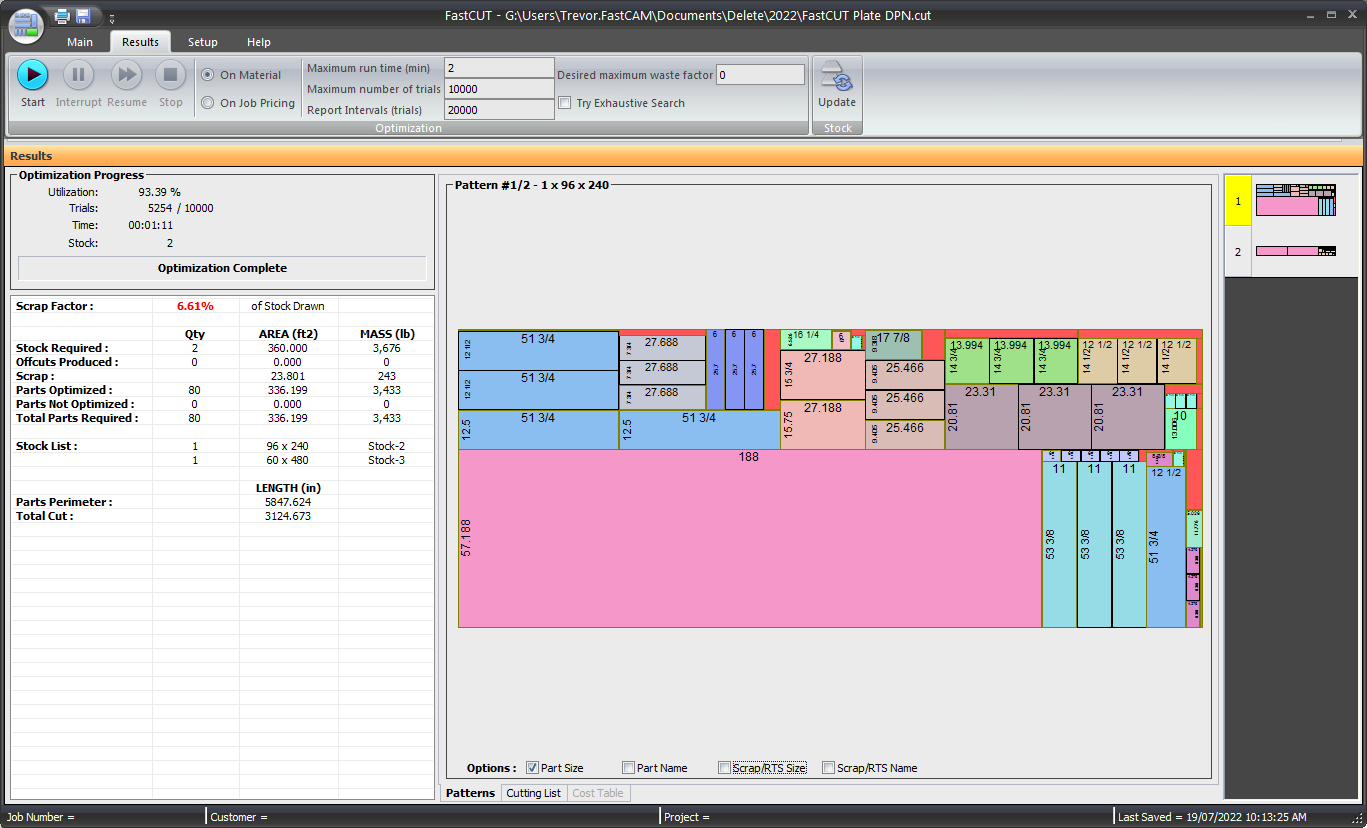1367x828 pixels.
Task: Open the Setup ribbon tab
Action: [203, 42]
